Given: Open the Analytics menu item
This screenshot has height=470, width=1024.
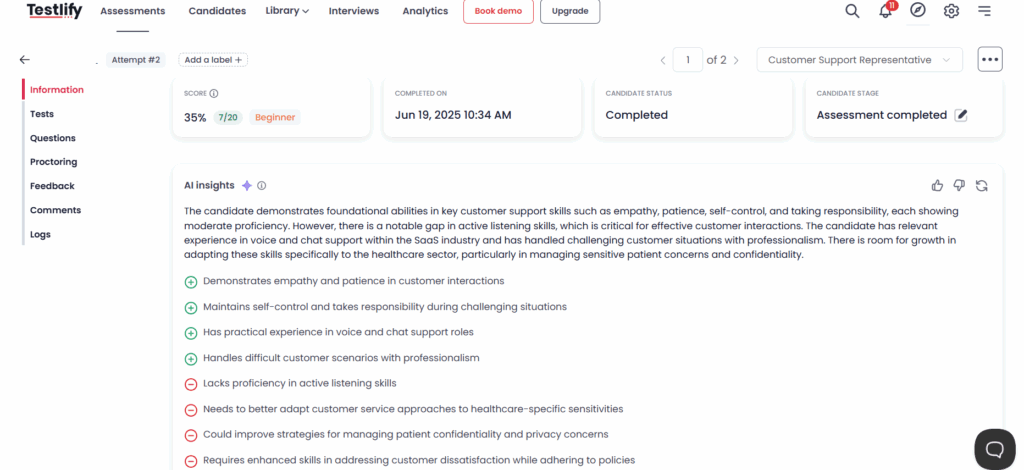Looking at the screenshot, I should tap(425, 11).
